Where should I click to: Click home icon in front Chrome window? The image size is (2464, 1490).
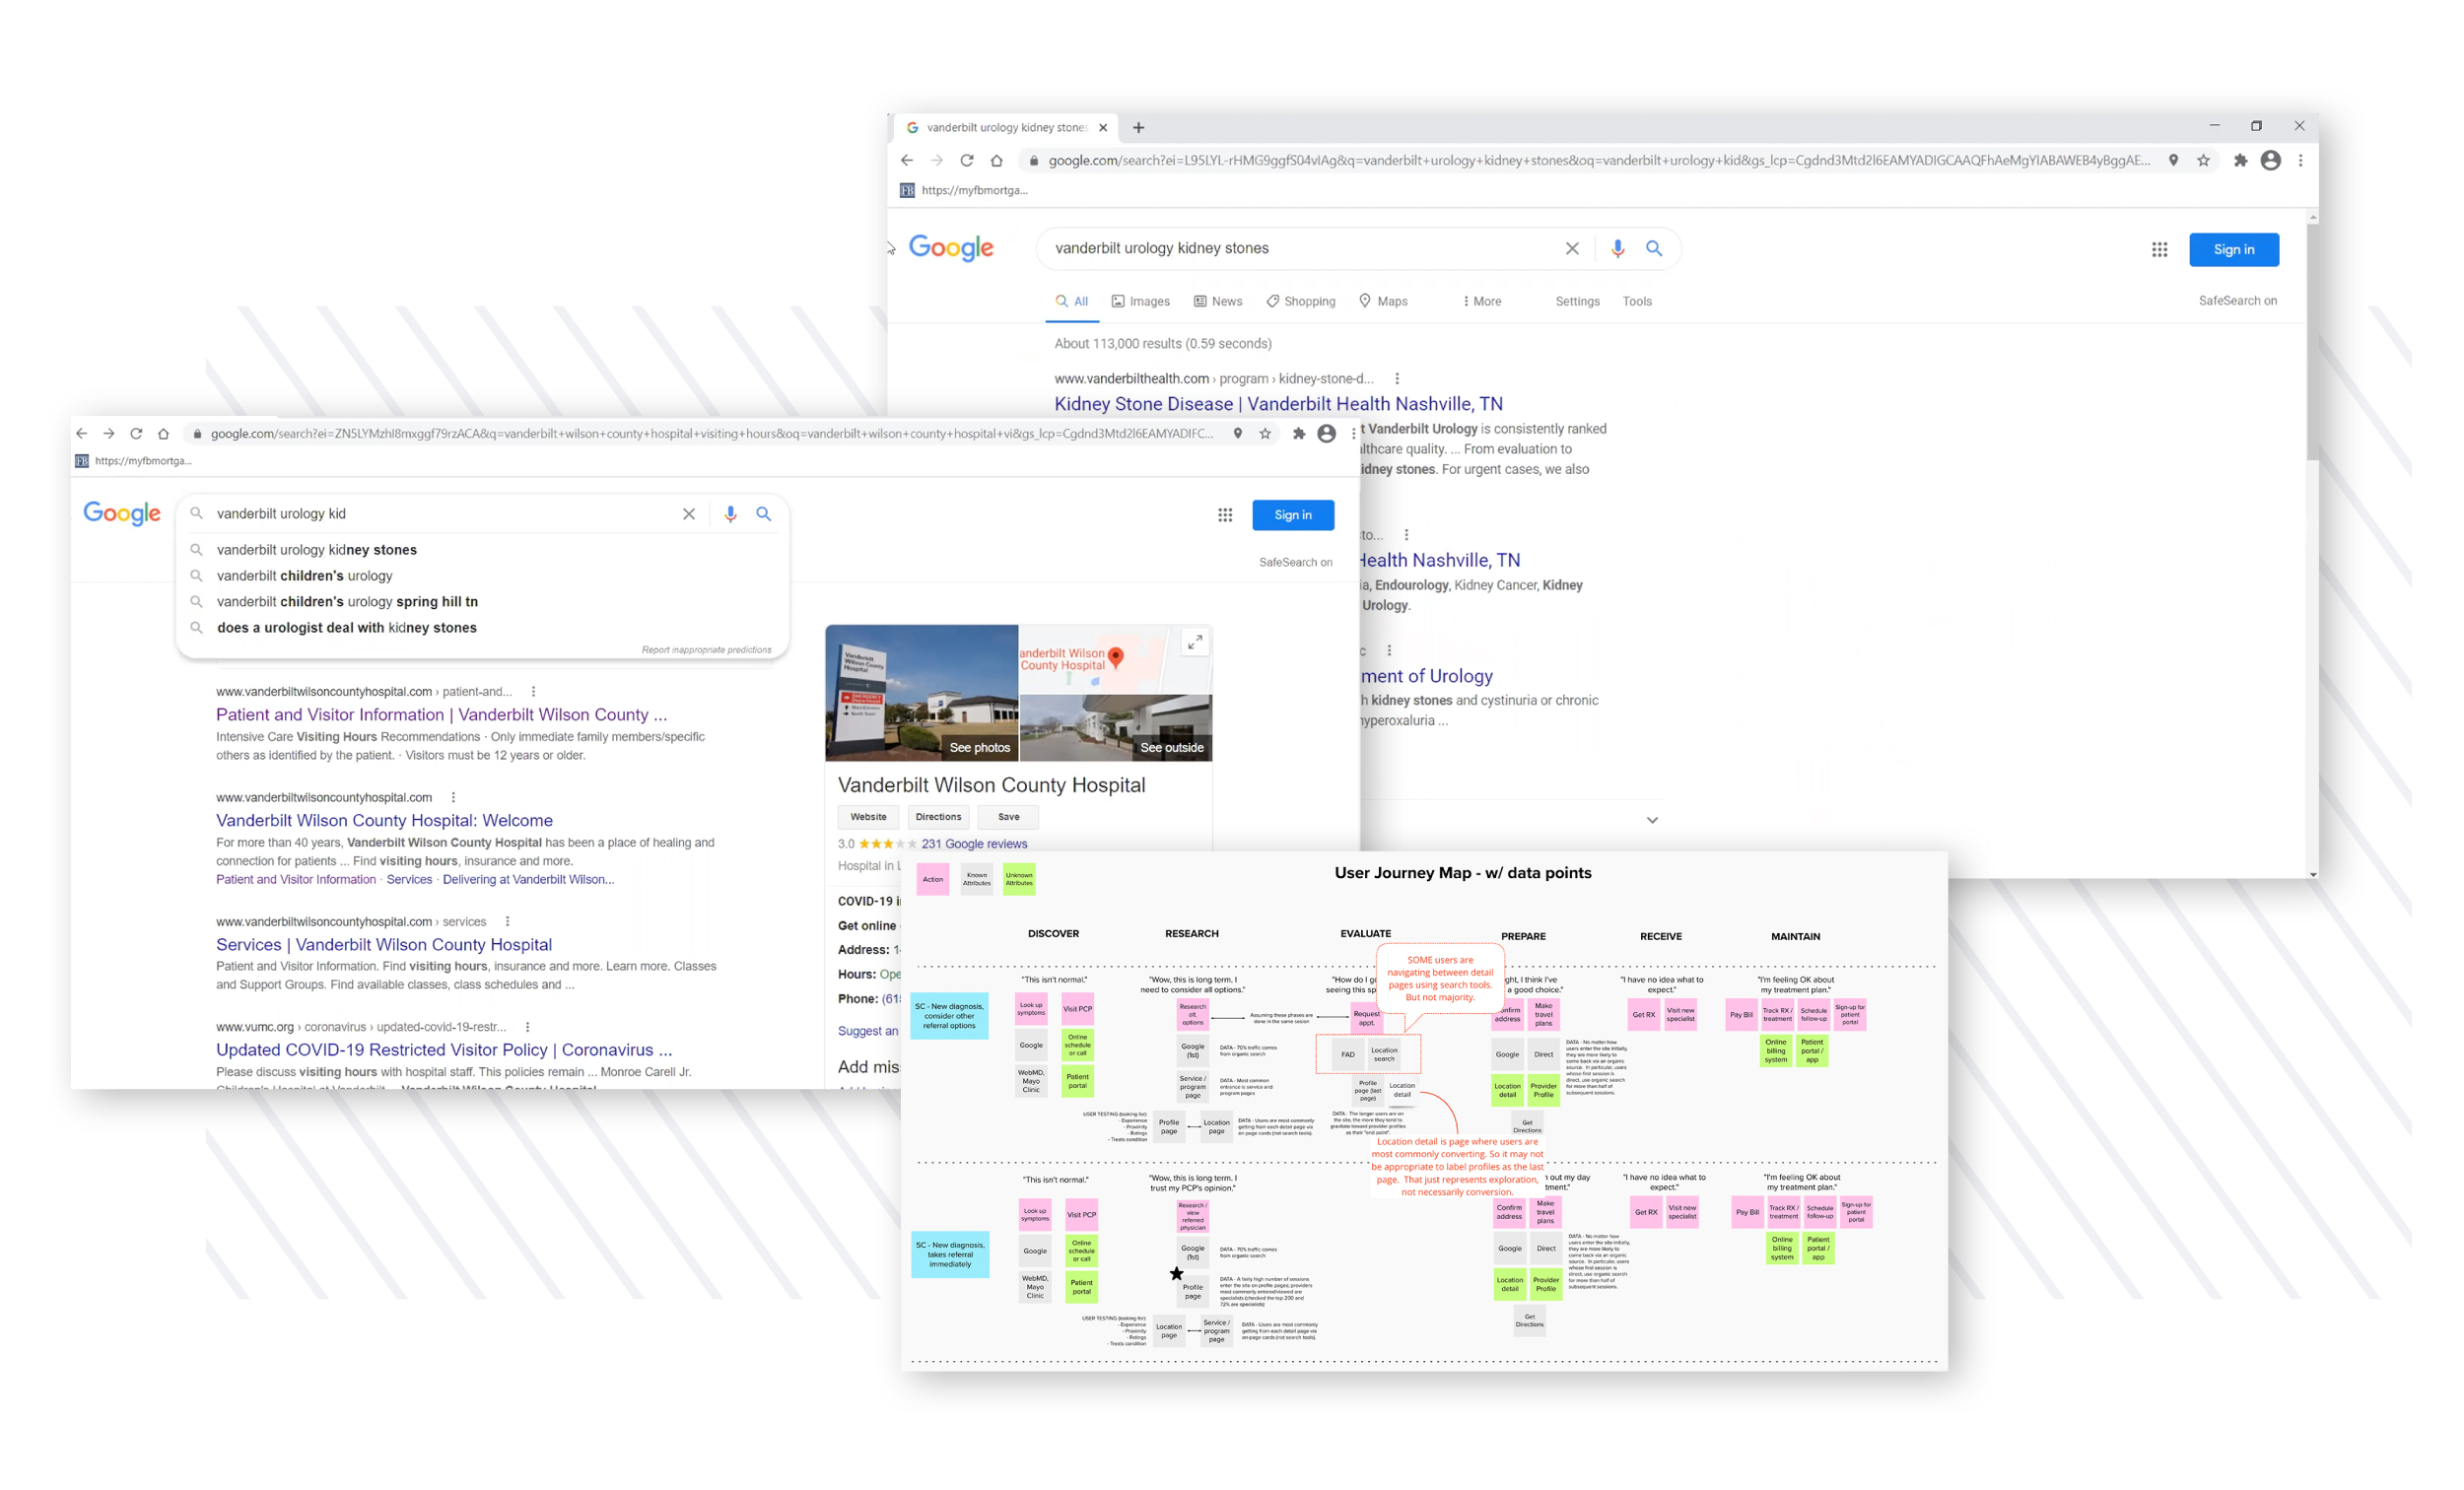(x=163, y=433)
